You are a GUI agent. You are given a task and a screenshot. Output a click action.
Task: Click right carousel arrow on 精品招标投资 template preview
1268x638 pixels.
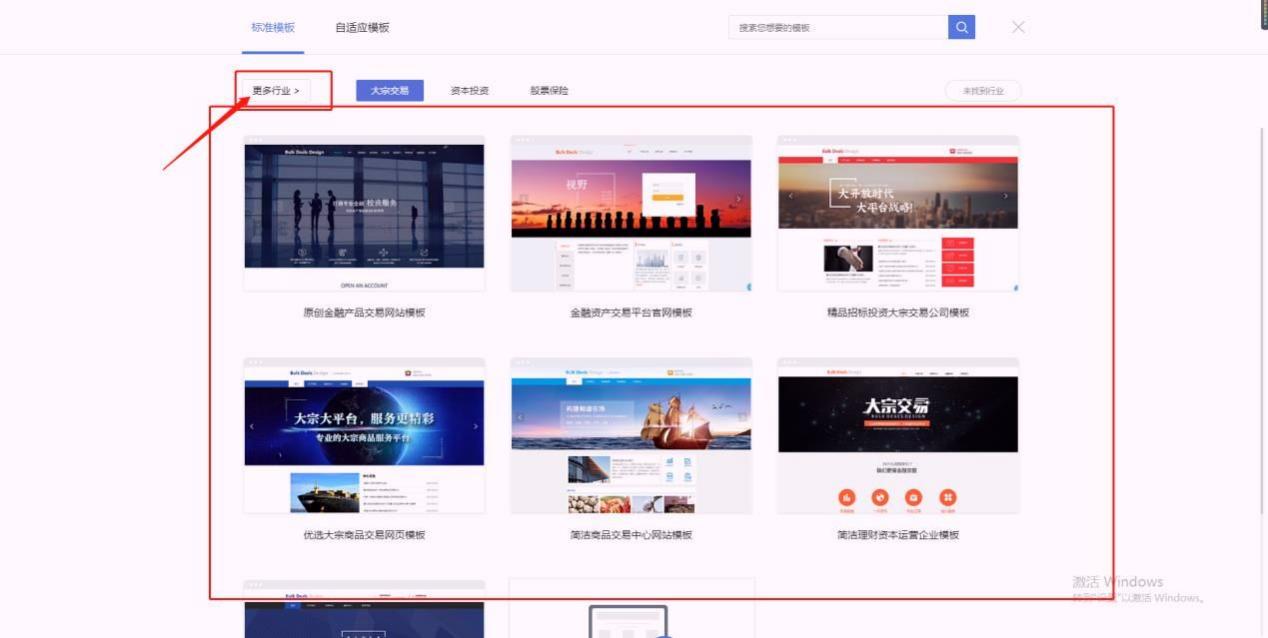tap(1006, 196)
